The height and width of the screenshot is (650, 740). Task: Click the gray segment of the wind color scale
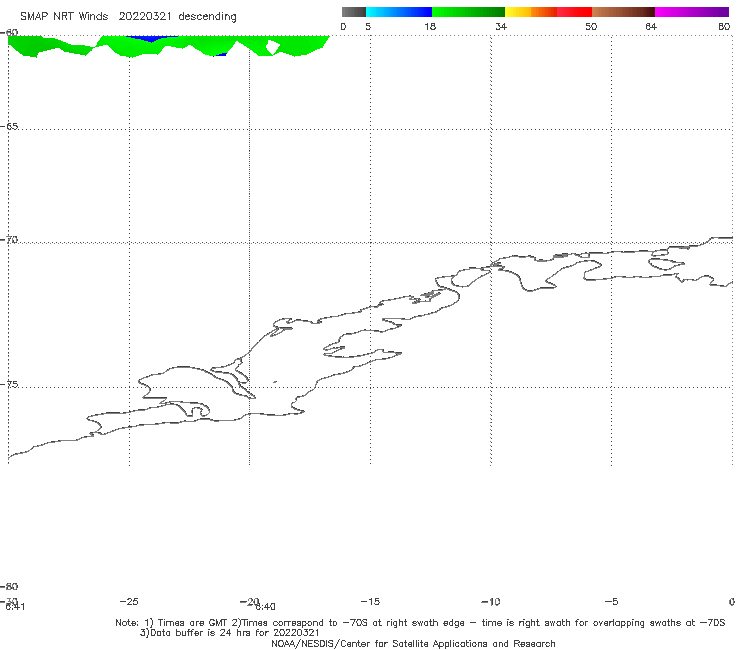(353, 12)
